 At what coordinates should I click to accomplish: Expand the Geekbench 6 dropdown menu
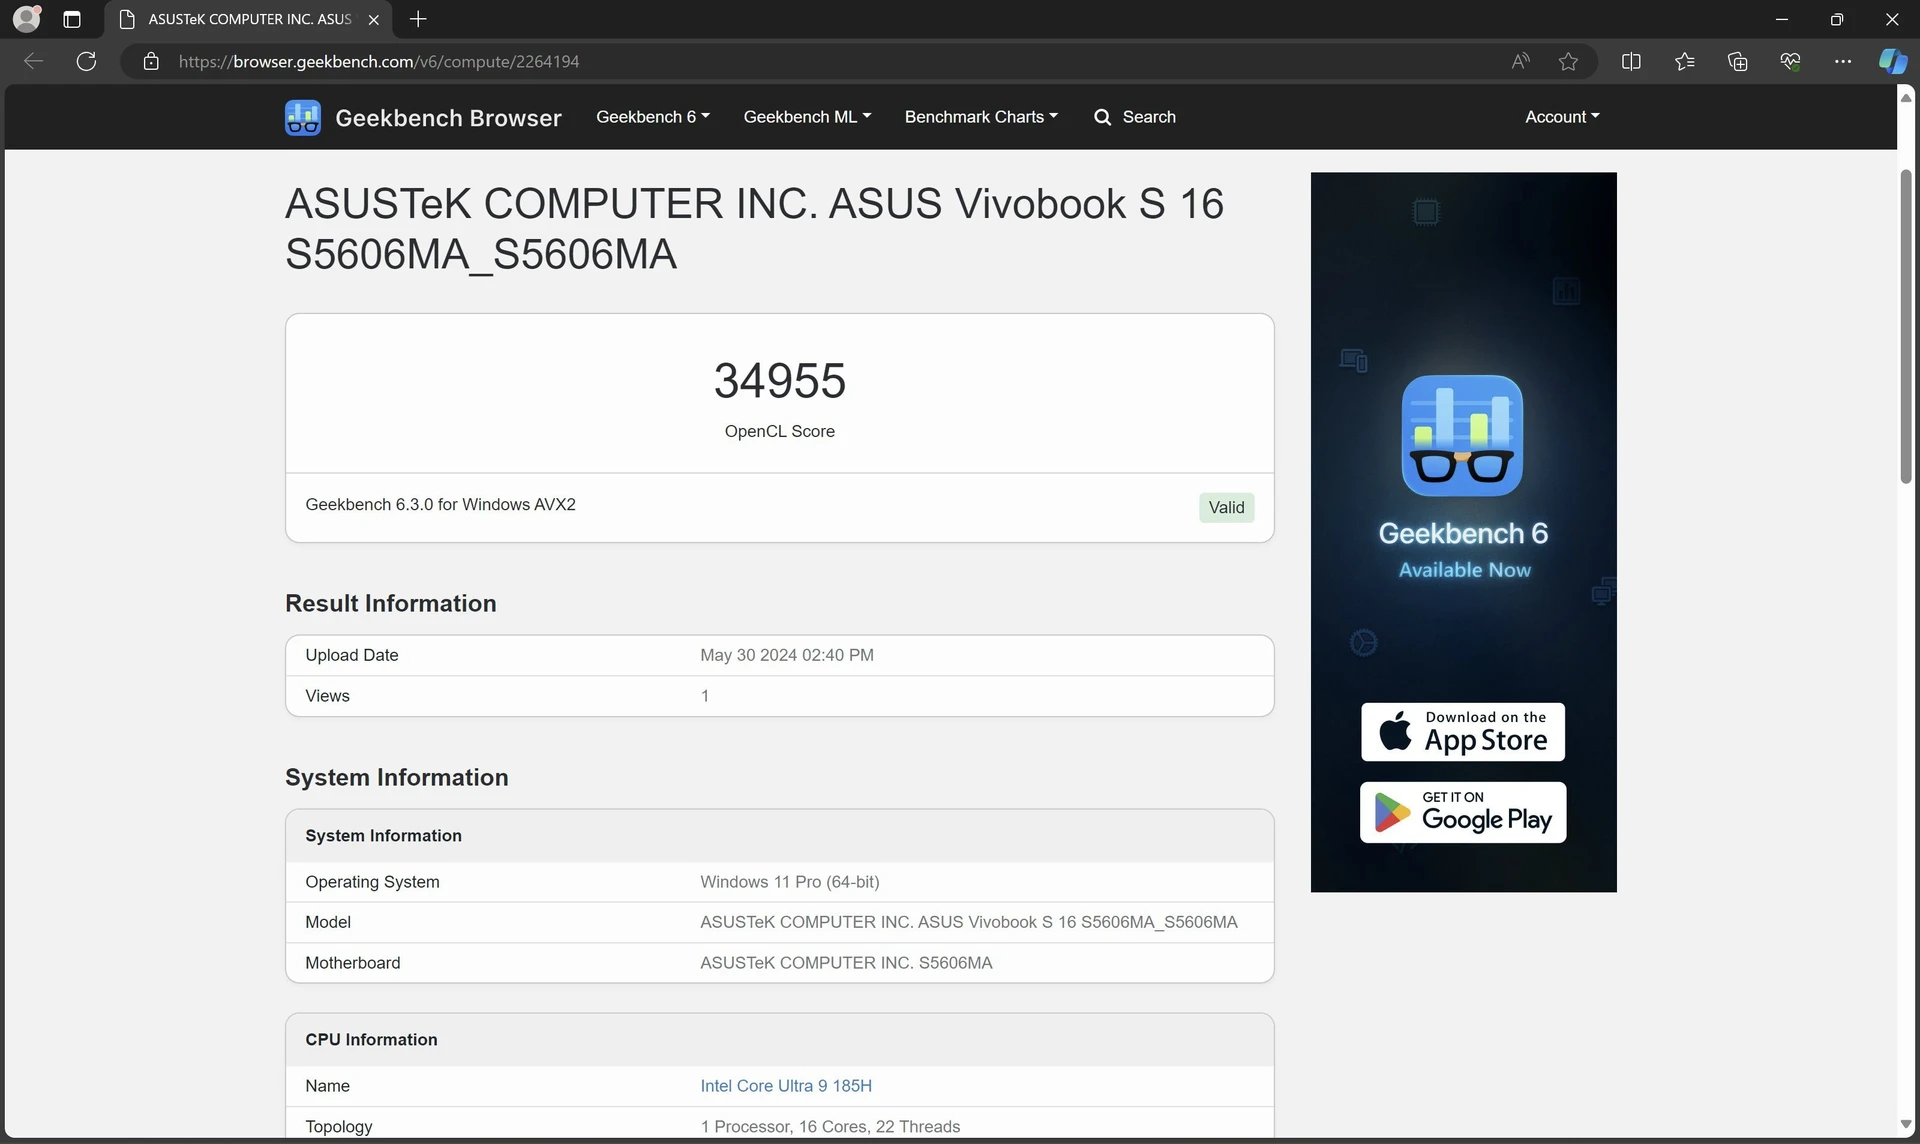[653, 117]
